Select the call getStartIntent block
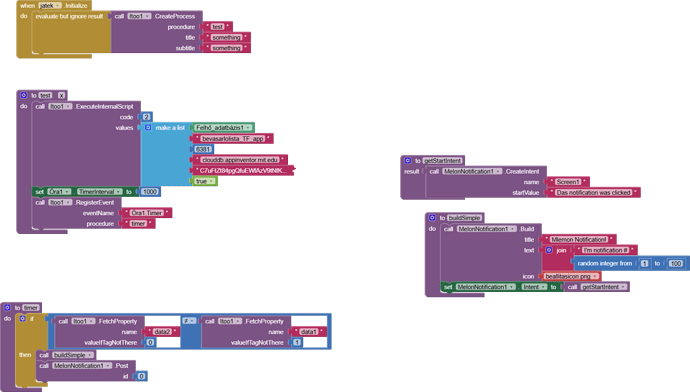Screen dimensions: 690x392 (x=596, y=287)
